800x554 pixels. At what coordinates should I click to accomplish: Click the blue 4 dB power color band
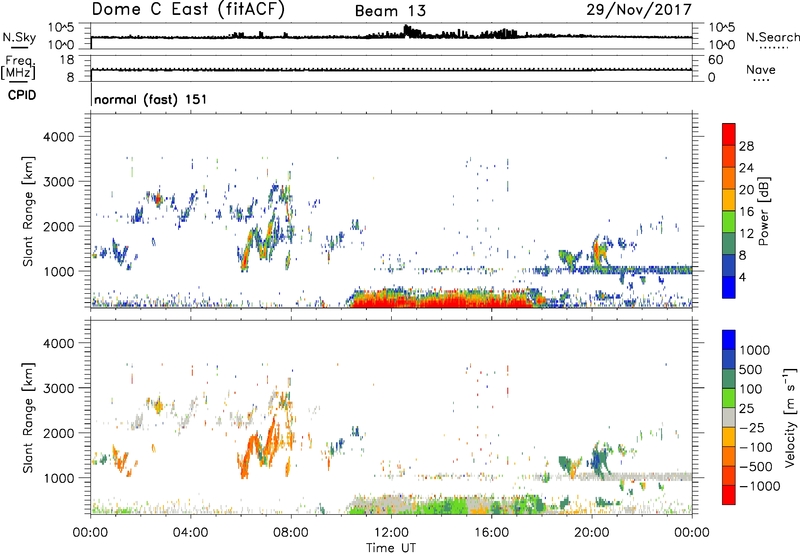(729, 287)
